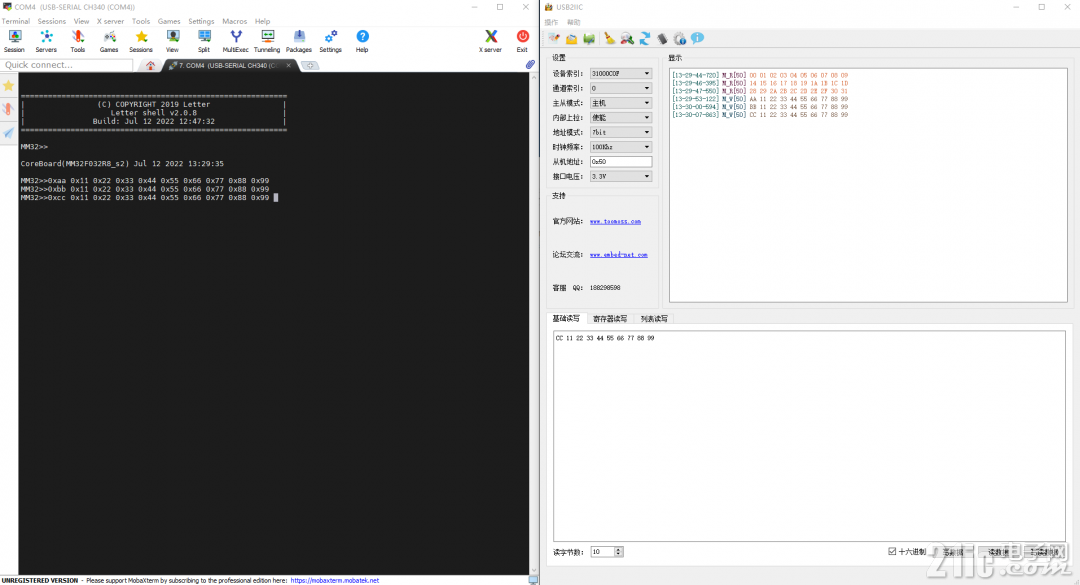Screen dimensions: 1080x585
Task: Click the Sessions star toolbar icon
Action: tap(141, 41)
